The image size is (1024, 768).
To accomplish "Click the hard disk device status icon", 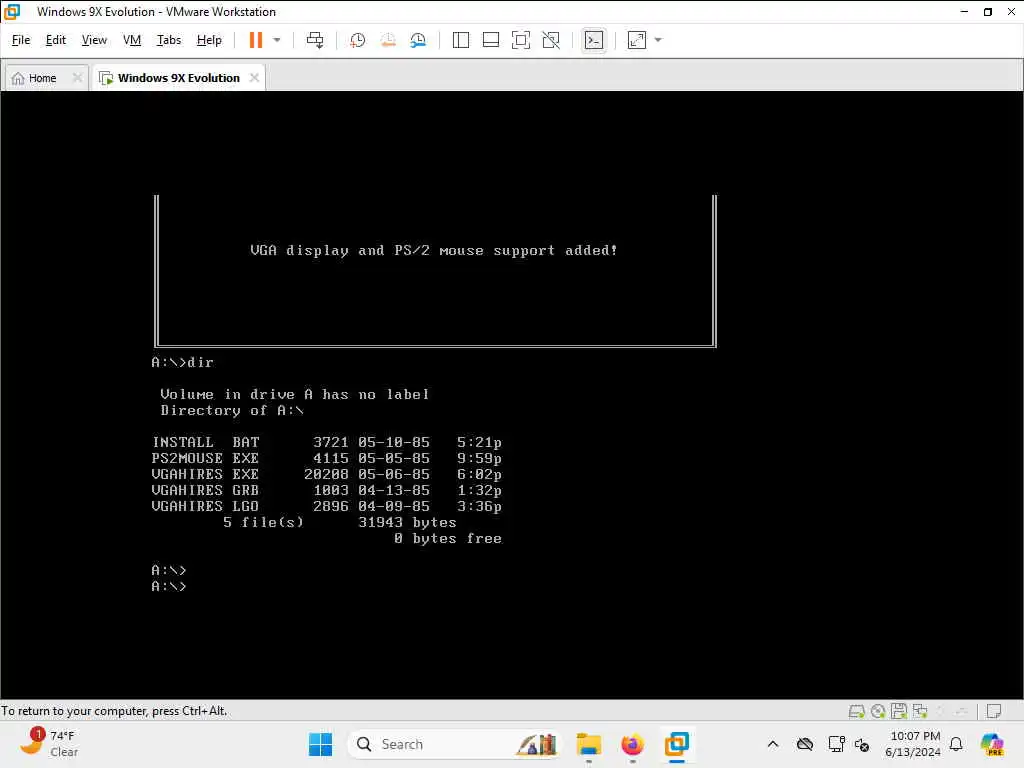I will click(x=857, y=711).
